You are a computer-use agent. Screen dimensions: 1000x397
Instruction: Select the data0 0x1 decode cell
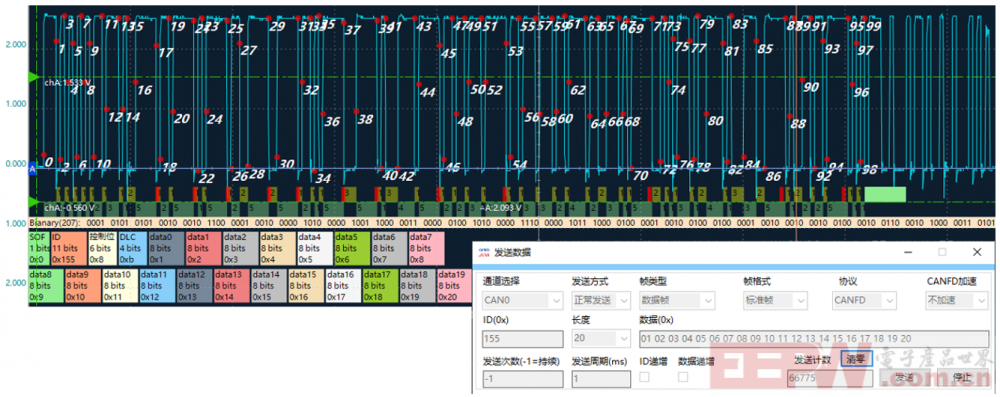point(166,248)
